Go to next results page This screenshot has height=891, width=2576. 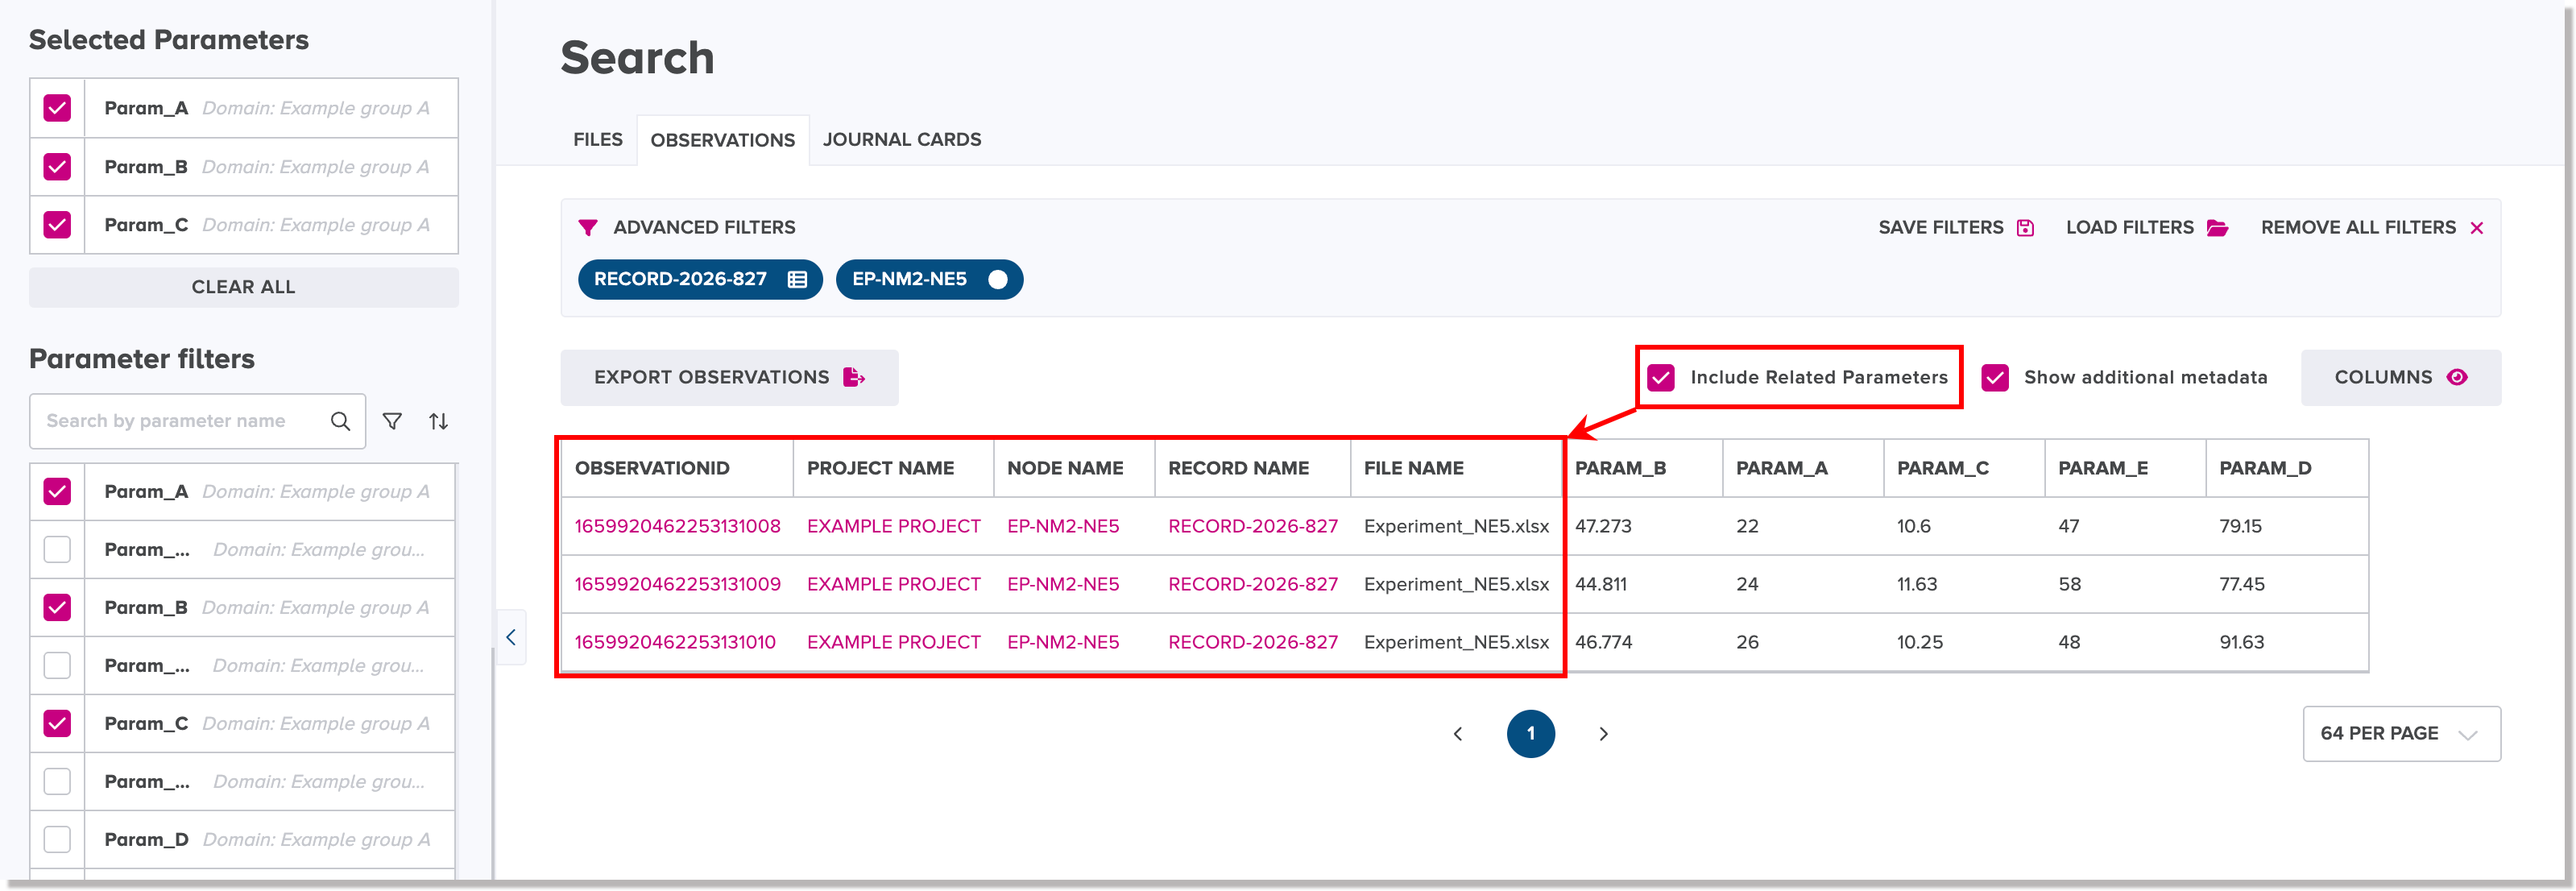click(x=1603, y=734)
